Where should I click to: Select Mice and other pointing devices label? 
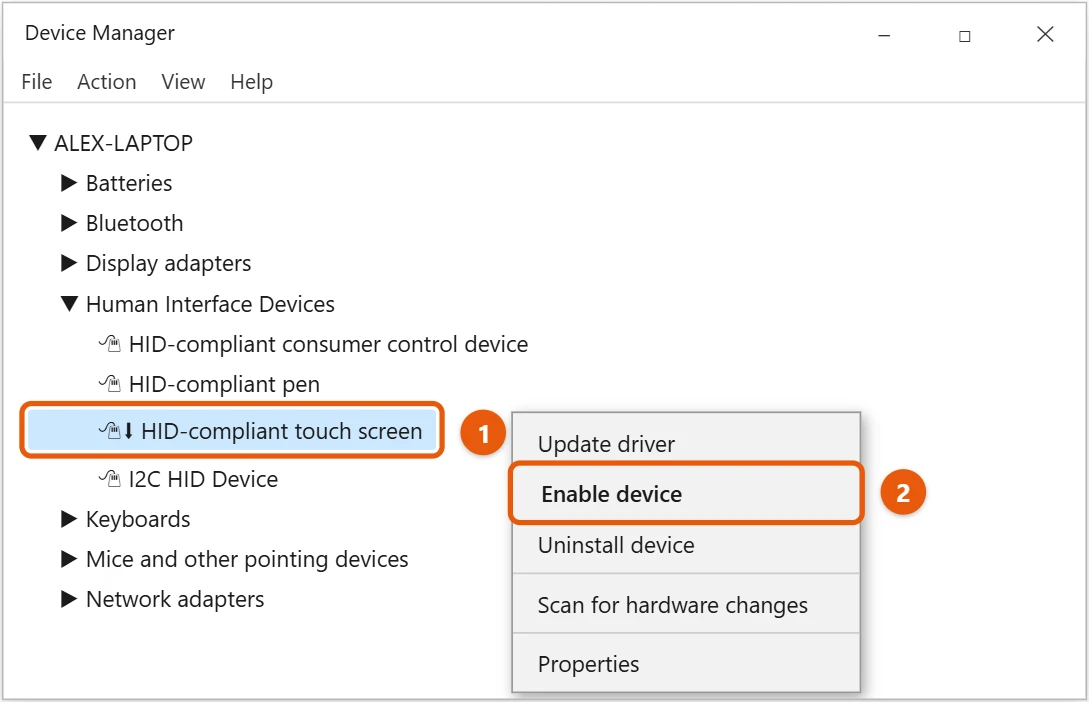(247, 560)
